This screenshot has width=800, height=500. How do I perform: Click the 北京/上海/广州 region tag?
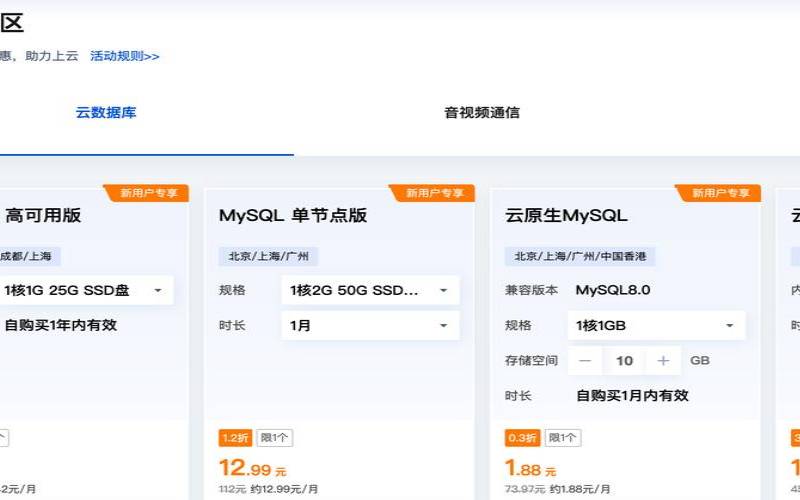[x=268, y=256]
